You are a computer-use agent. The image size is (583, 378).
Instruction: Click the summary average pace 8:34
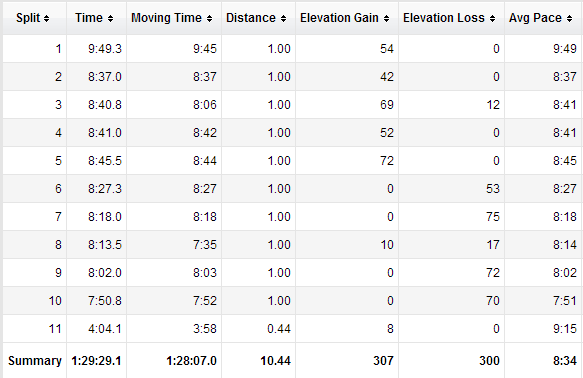click(x=565, y=361)
